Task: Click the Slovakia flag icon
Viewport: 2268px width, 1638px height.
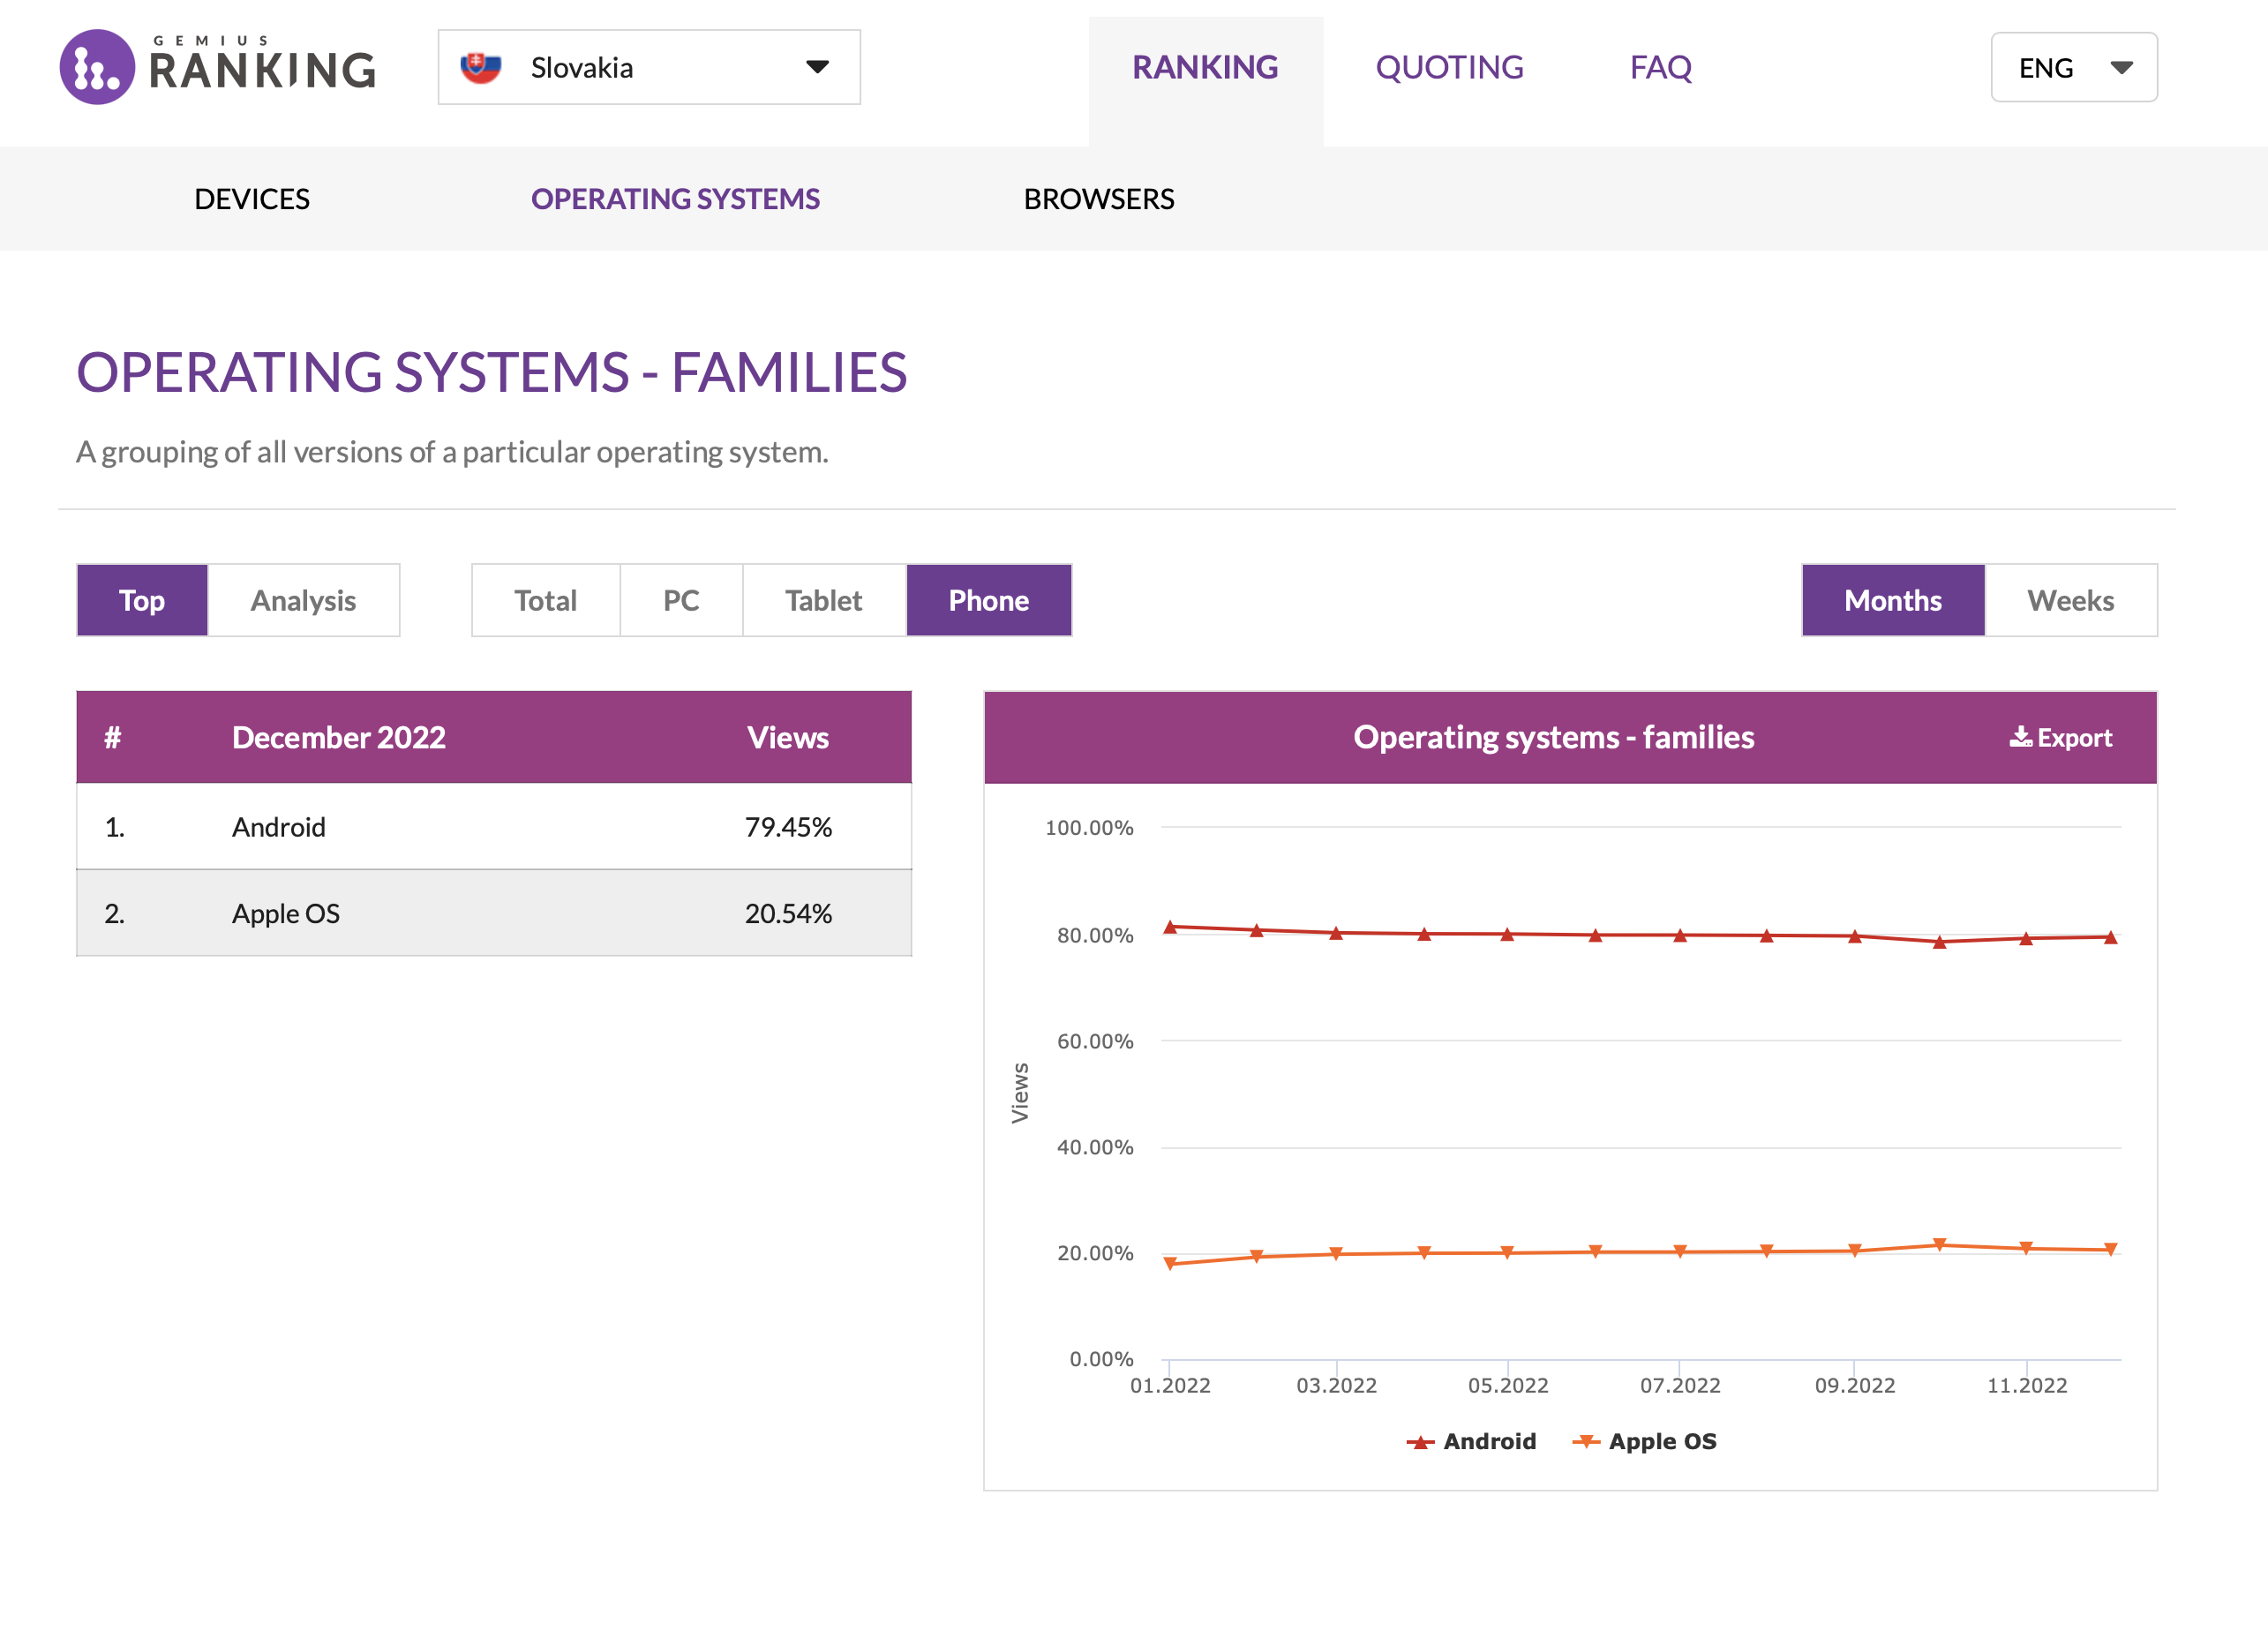Action: [x=482, y=66]
